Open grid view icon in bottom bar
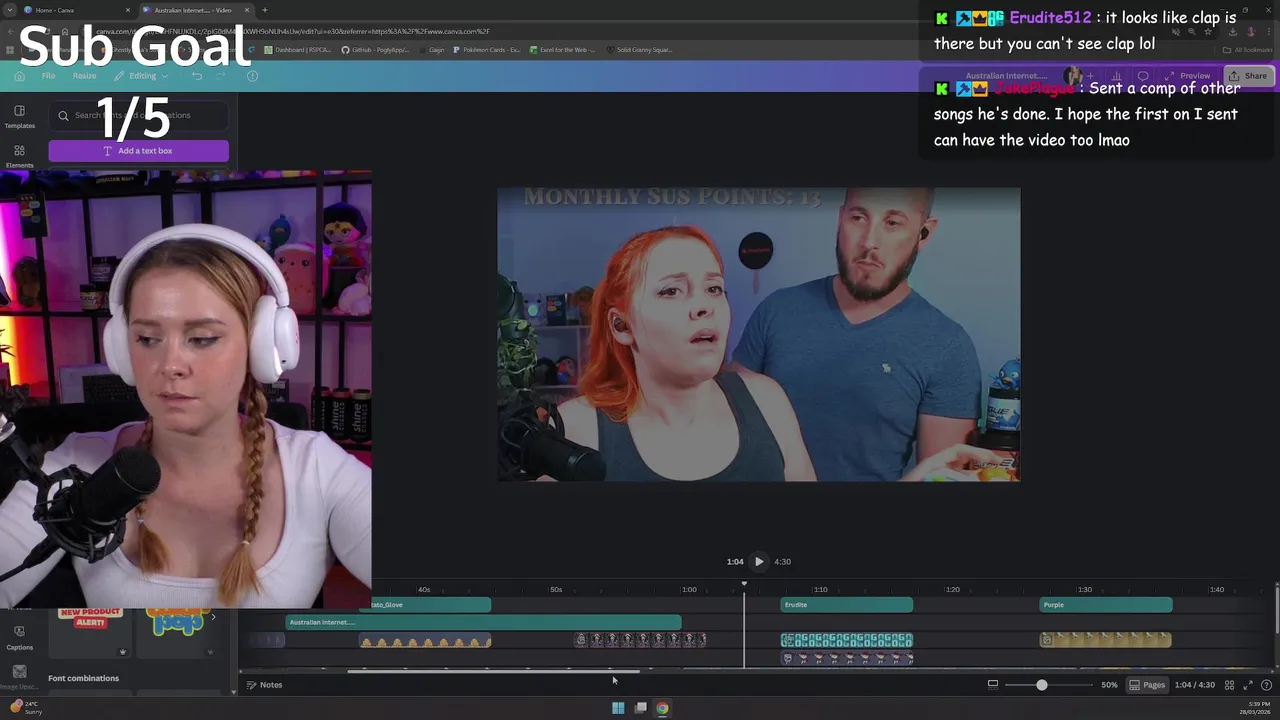The width and height of the screenshot is (1280, 720). (1230, 685)
